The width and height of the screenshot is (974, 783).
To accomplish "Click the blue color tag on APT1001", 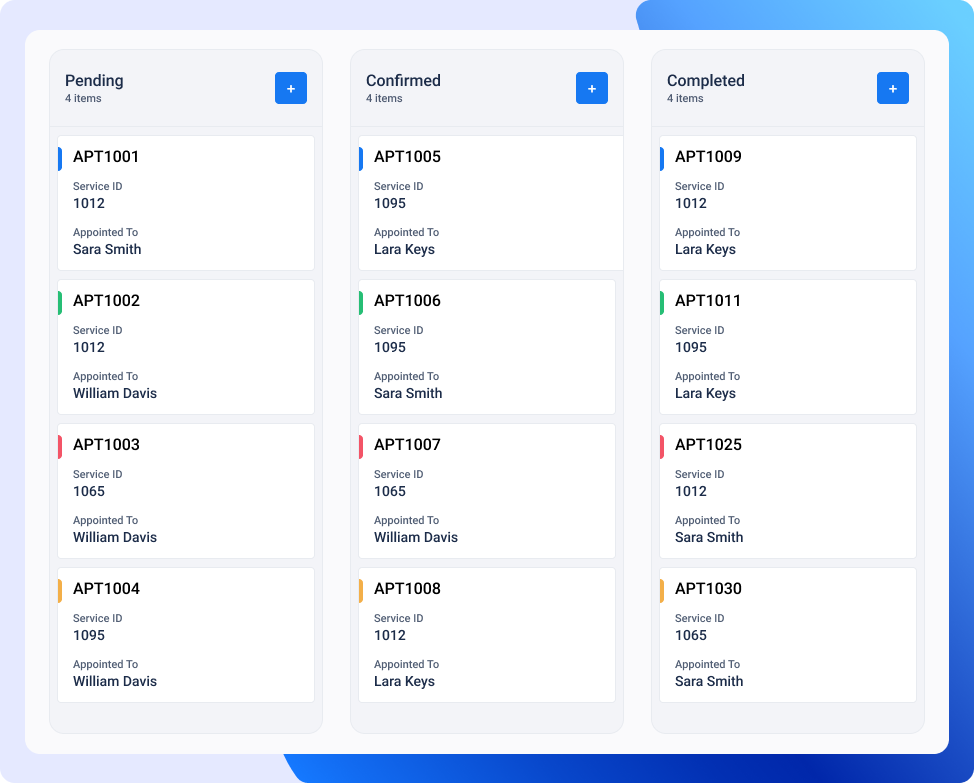I will [x=60, y=159].
